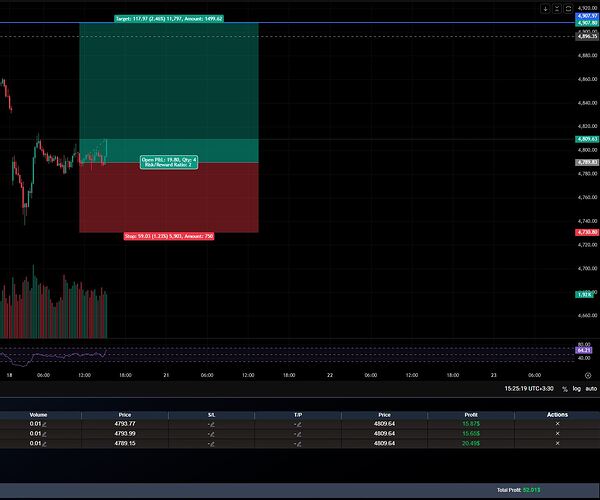
Task: Click the time axis label 22
Action: 330,375
